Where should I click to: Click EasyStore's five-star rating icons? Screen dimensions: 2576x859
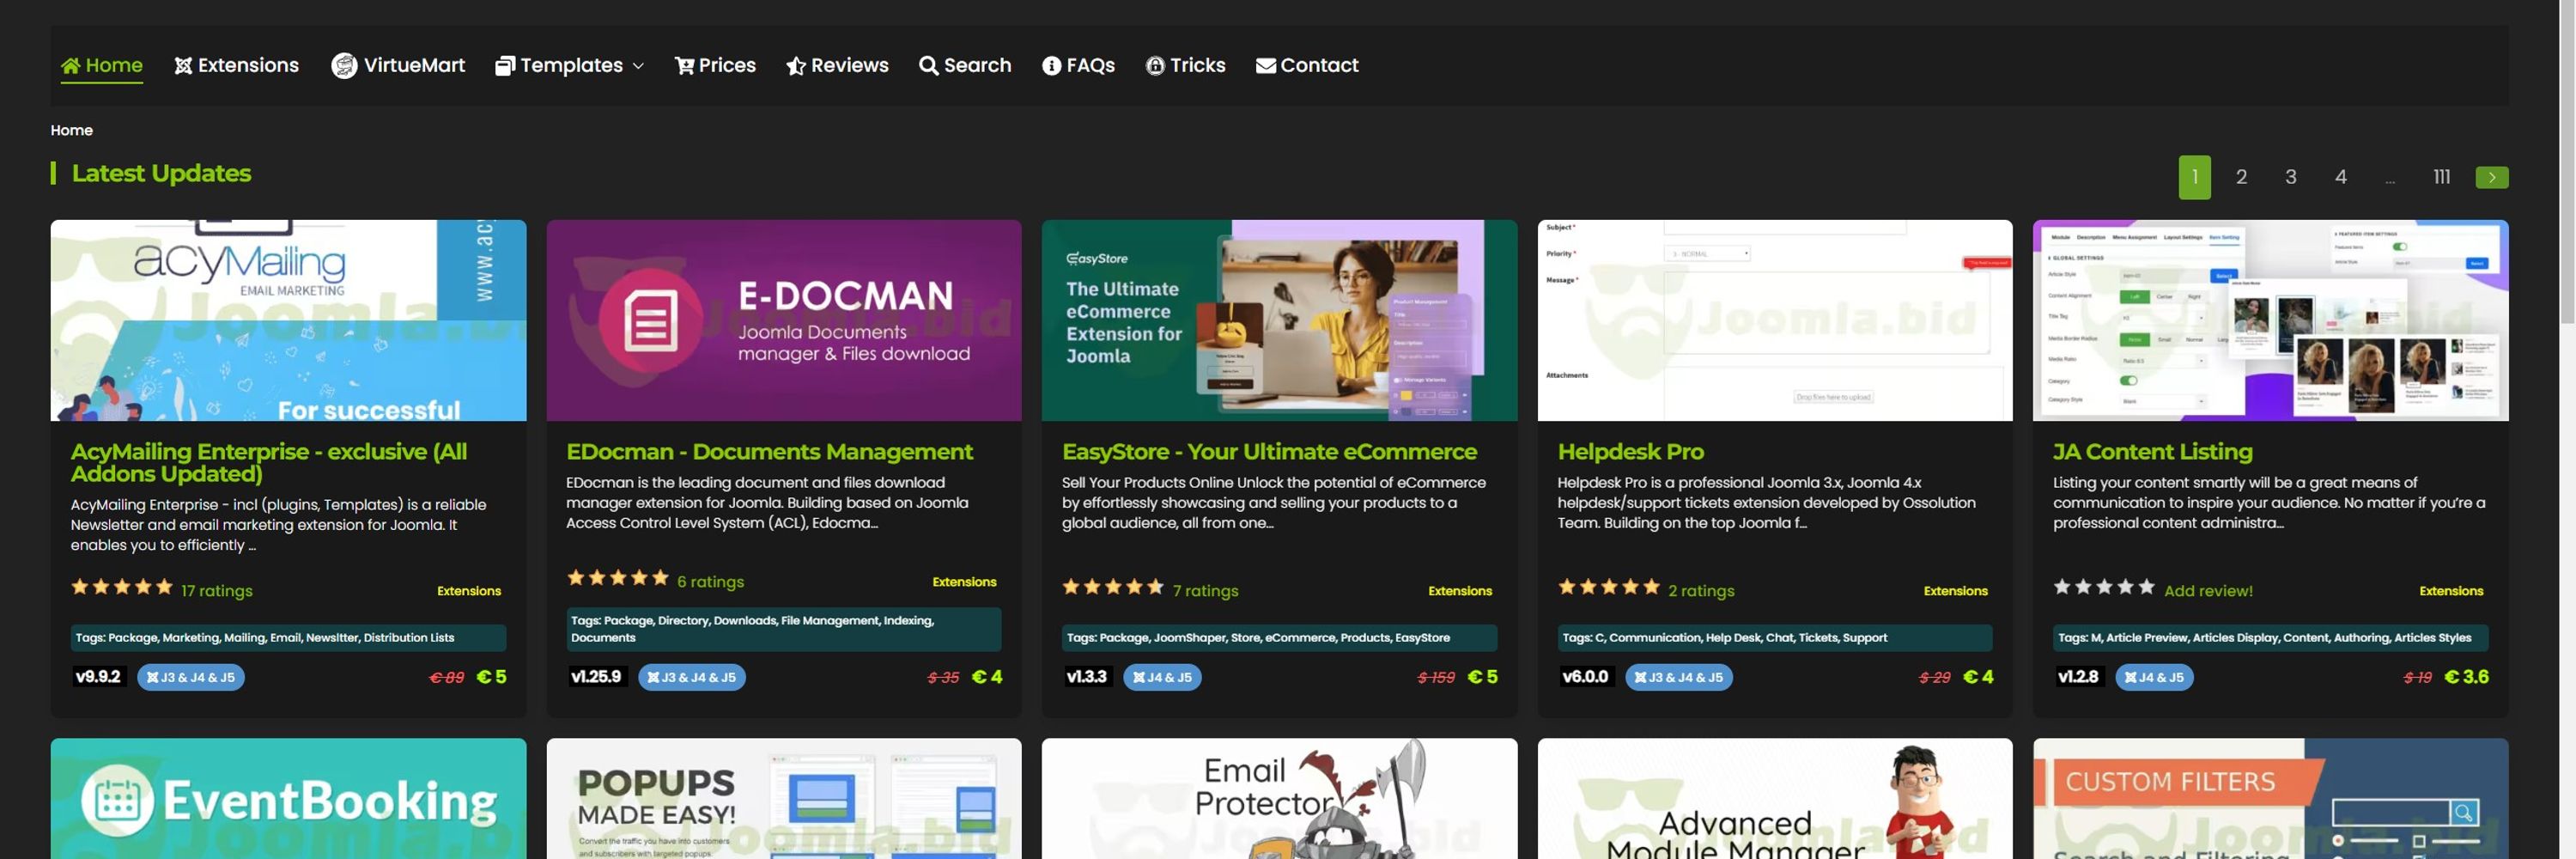pyautogui.click(x=1113, y=587)
